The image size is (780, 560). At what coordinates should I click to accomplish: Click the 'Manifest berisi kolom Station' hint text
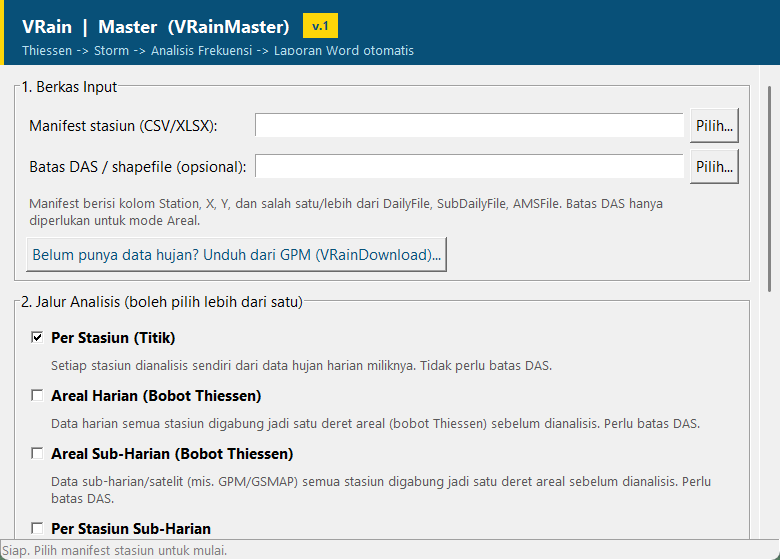[x=346, y=212]
